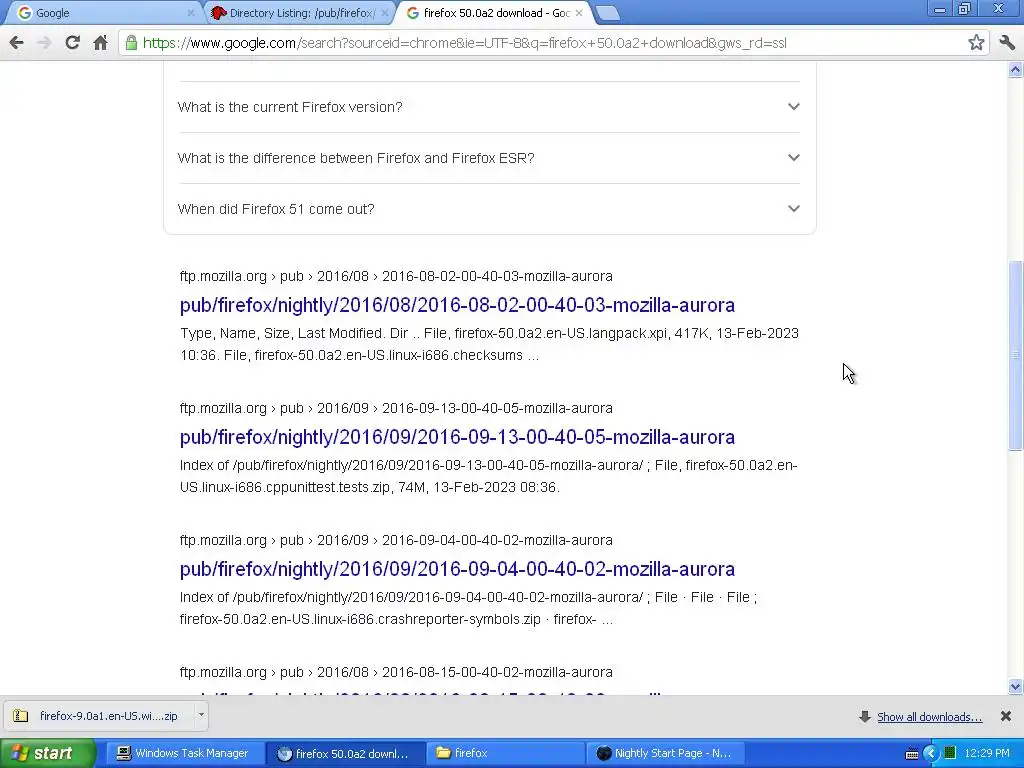Open the downloaded firefox-9.0a1 zip file
This screenshot has height=768, width=1024.
pos(101,716)
